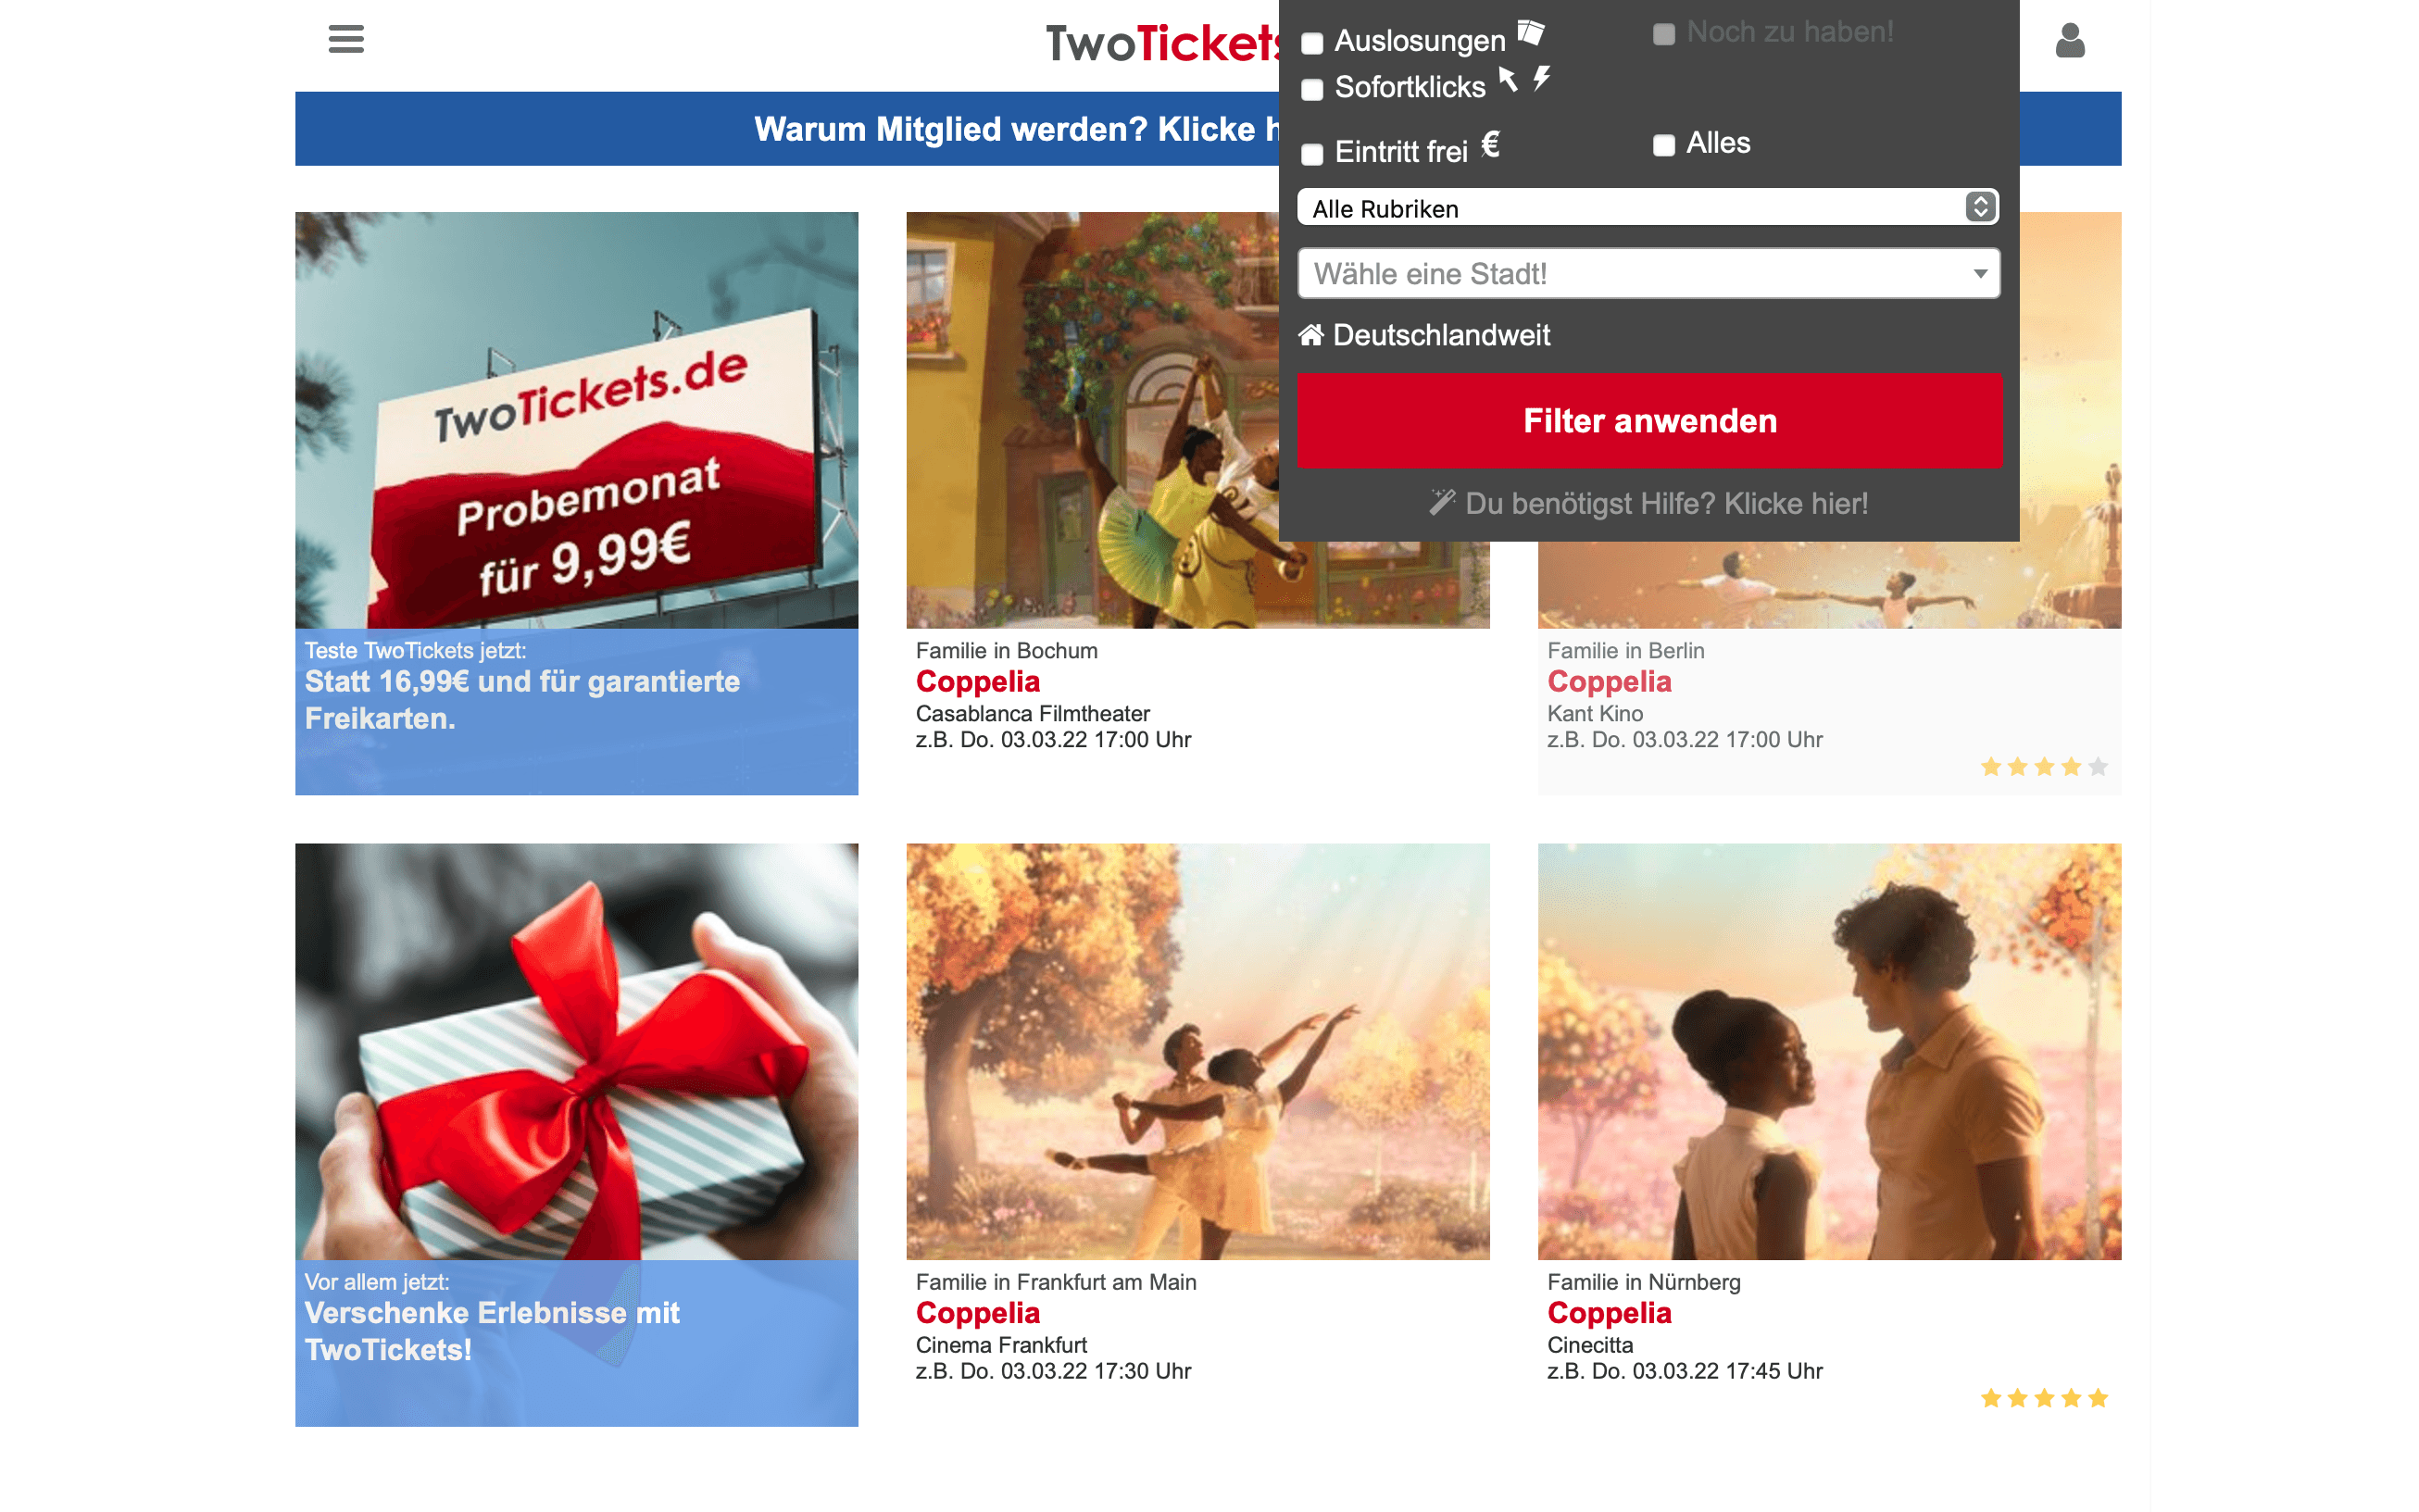Open the Alle Rubriken dropdown
Viewport: 2419px width, 1512px height.
[1648, 208]
